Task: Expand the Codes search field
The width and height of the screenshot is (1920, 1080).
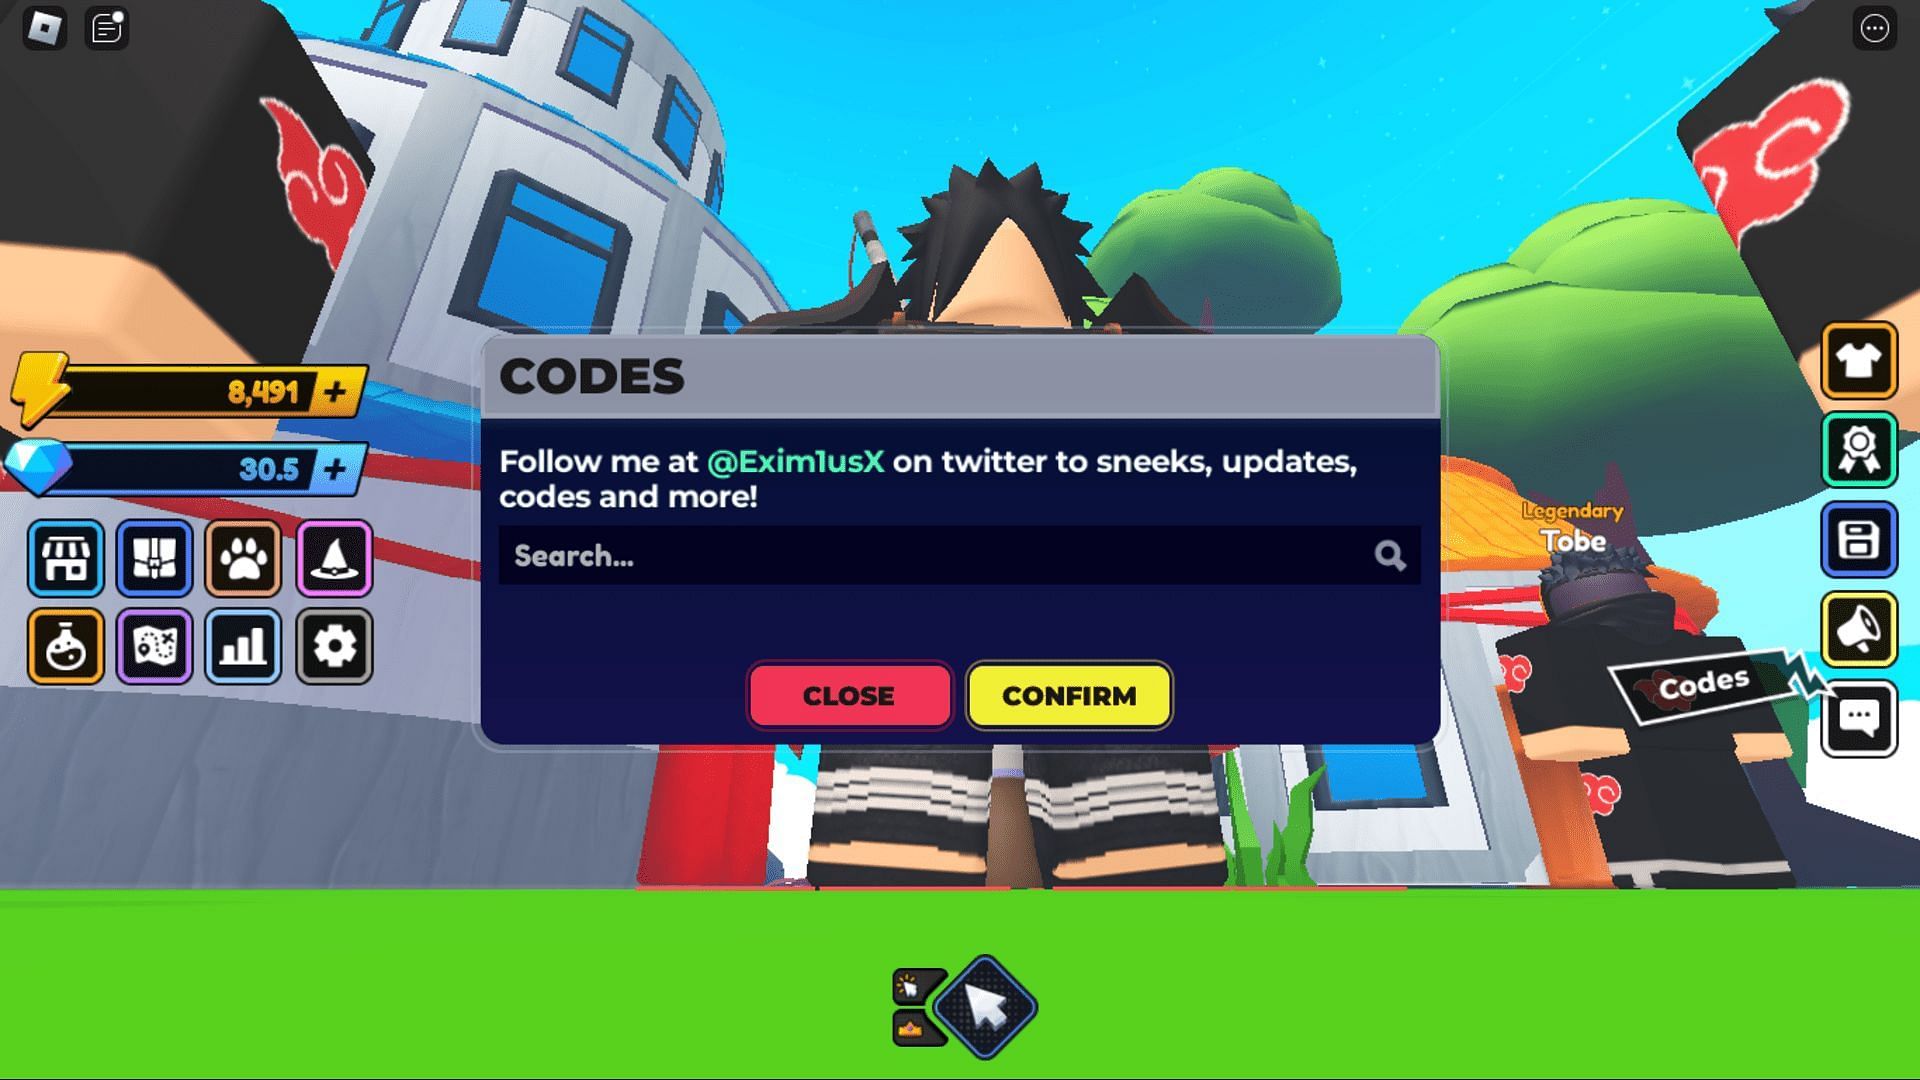Action: click(x=959, y=554)
